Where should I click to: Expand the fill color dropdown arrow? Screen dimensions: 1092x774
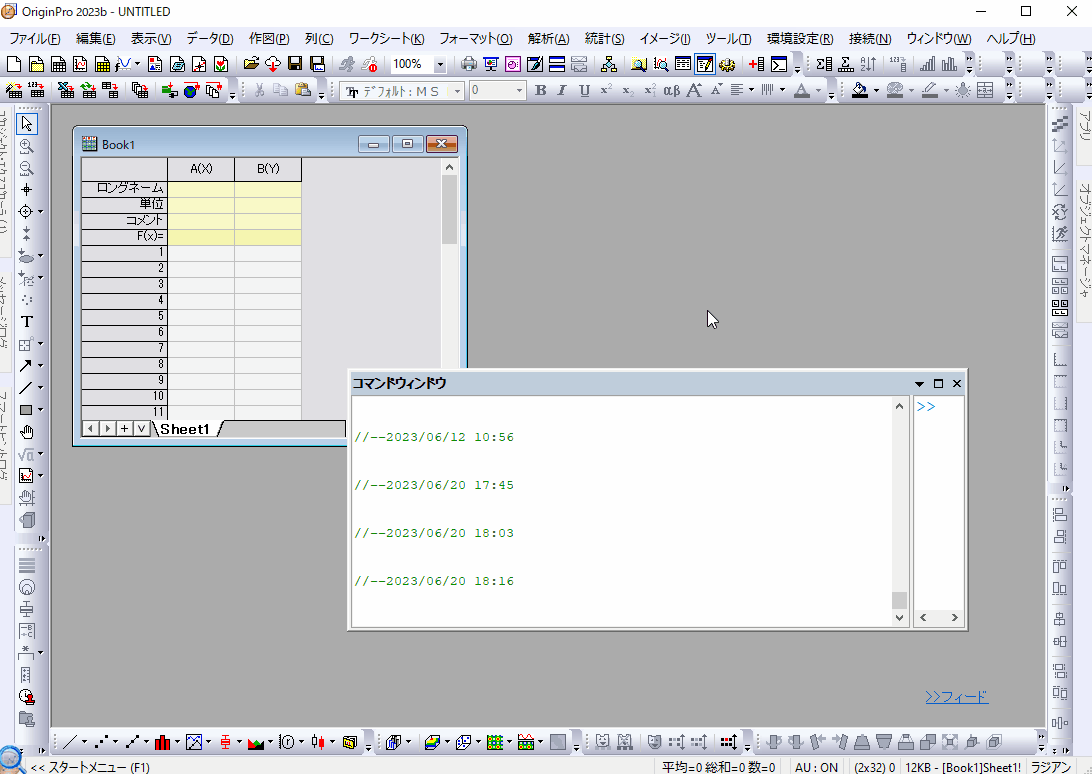(x=876, y=91)
